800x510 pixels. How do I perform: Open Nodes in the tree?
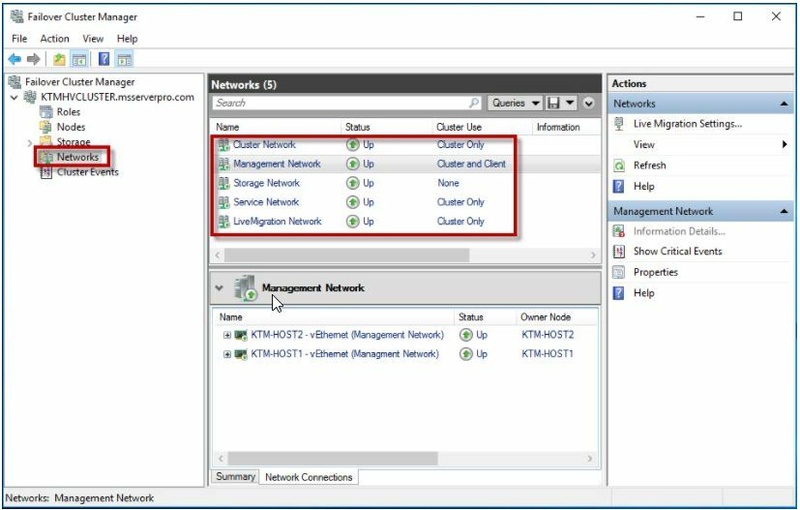[x=71, y=127]
